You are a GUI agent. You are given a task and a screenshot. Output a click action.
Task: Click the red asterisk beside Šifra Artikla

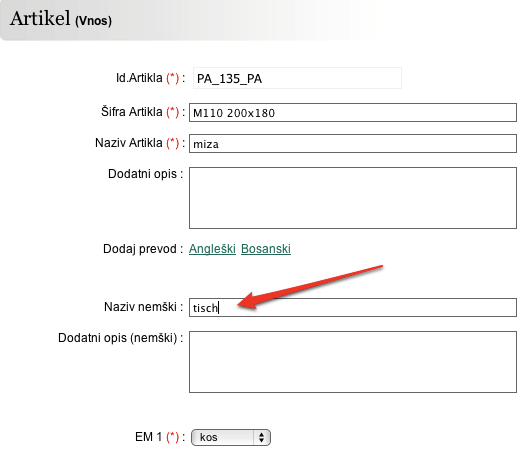tap(173, 112)
